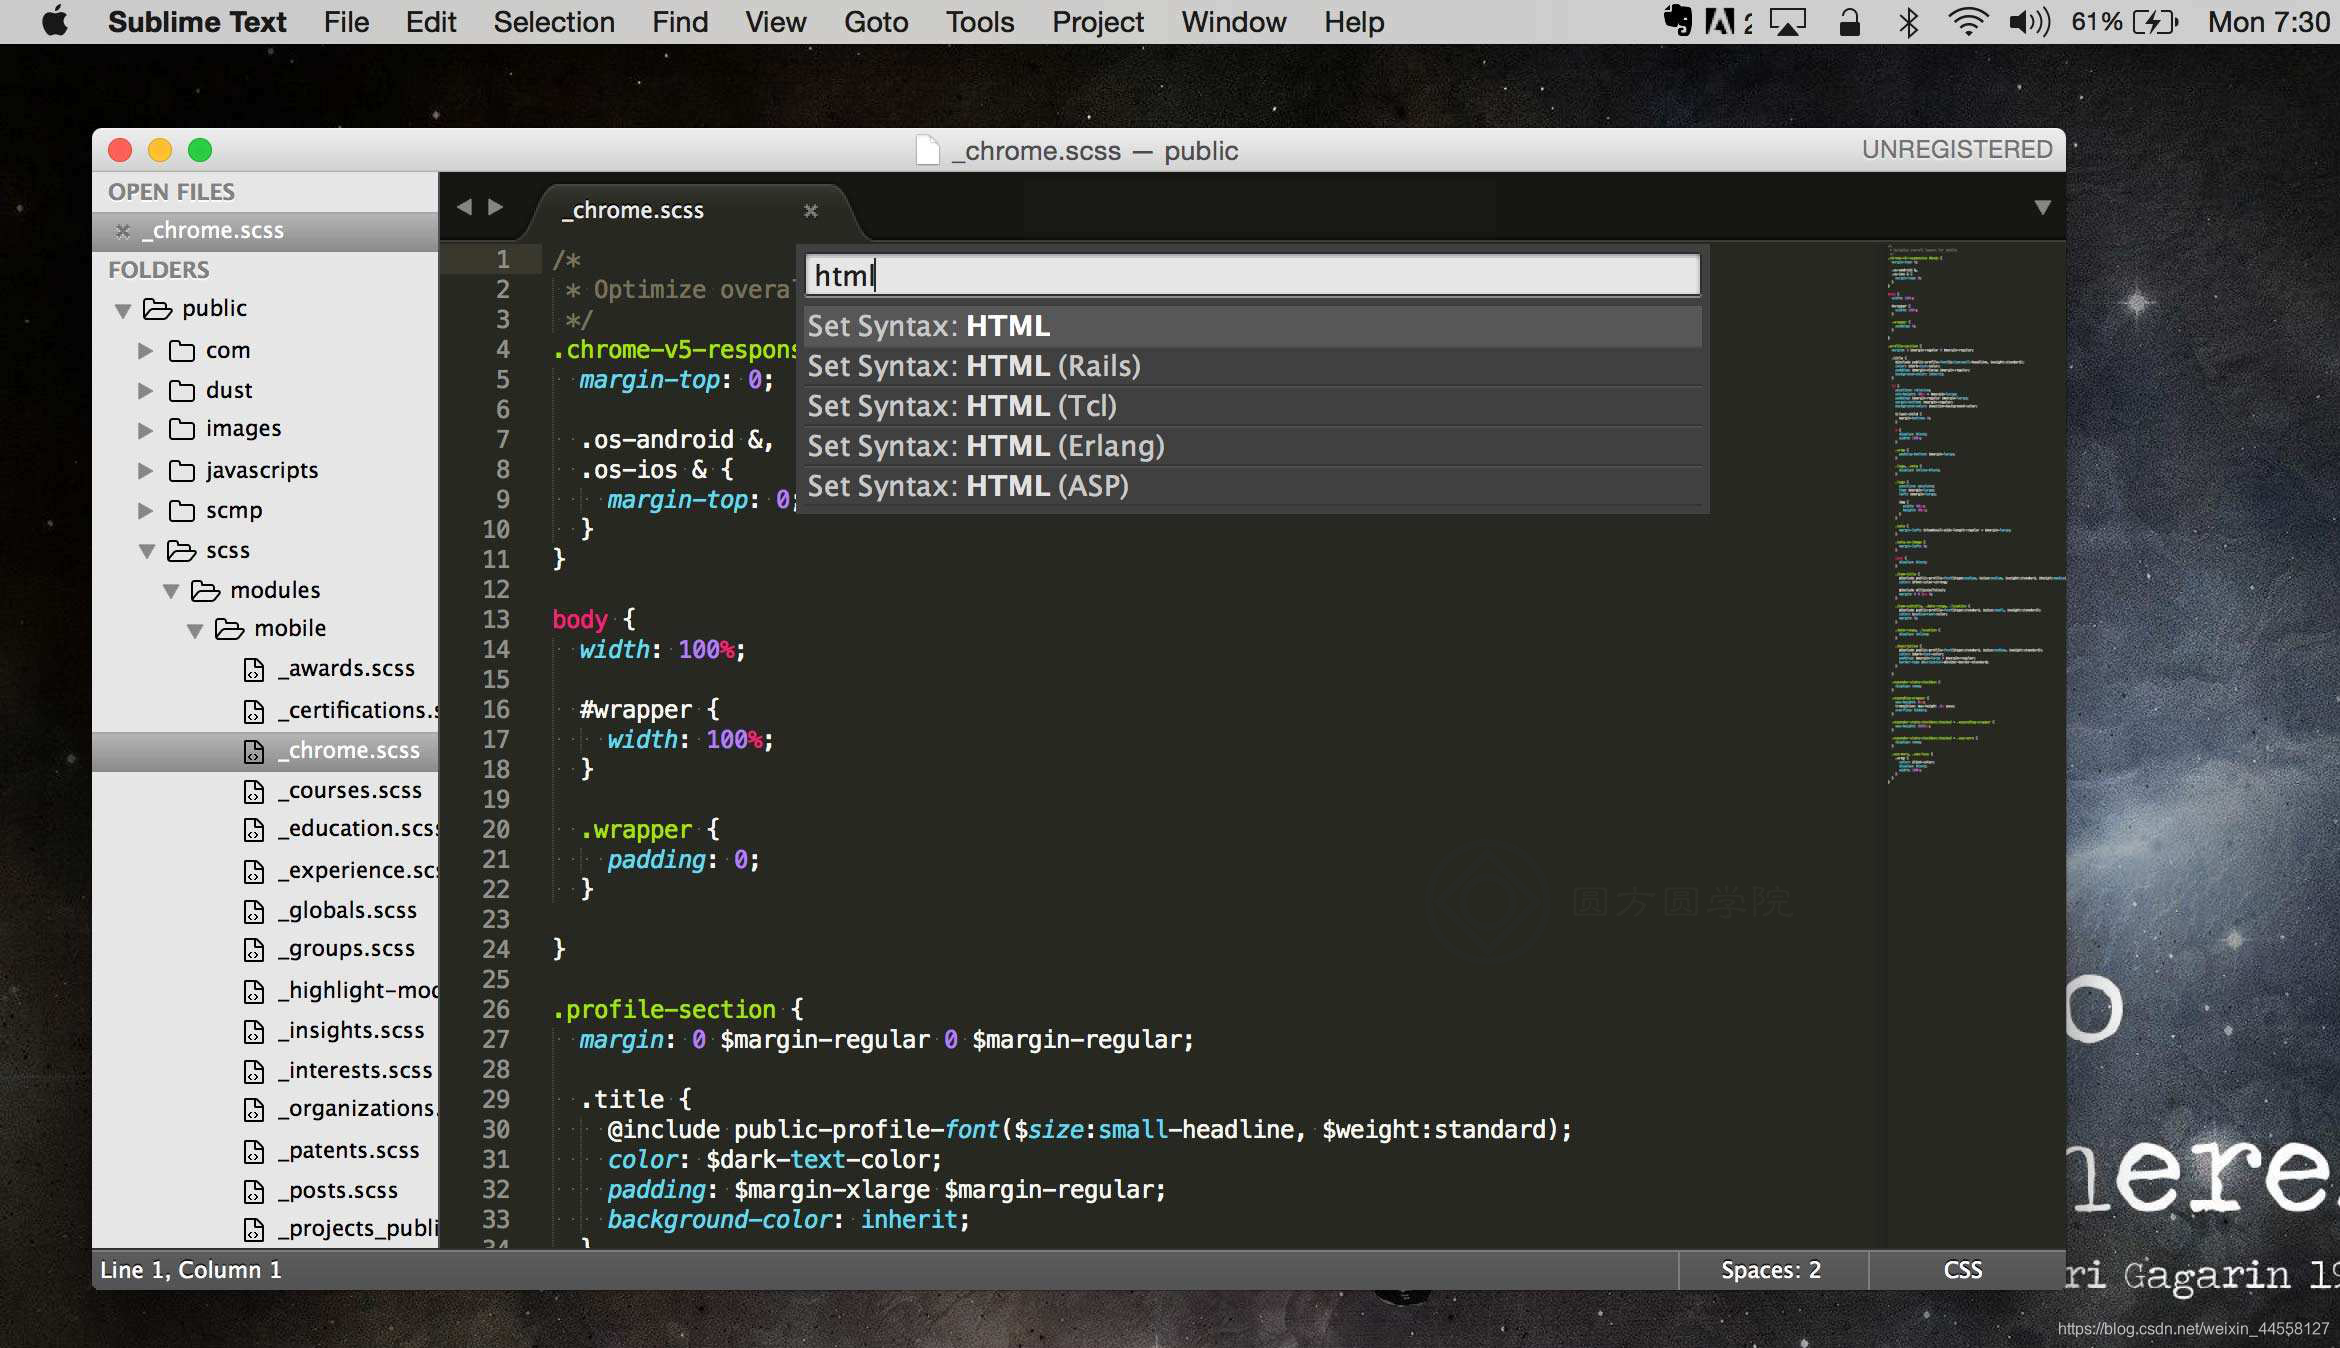Click the _globals.scss file icon
The height and width of the screenshot is (1348, 2340).
(x=254, y=911)
